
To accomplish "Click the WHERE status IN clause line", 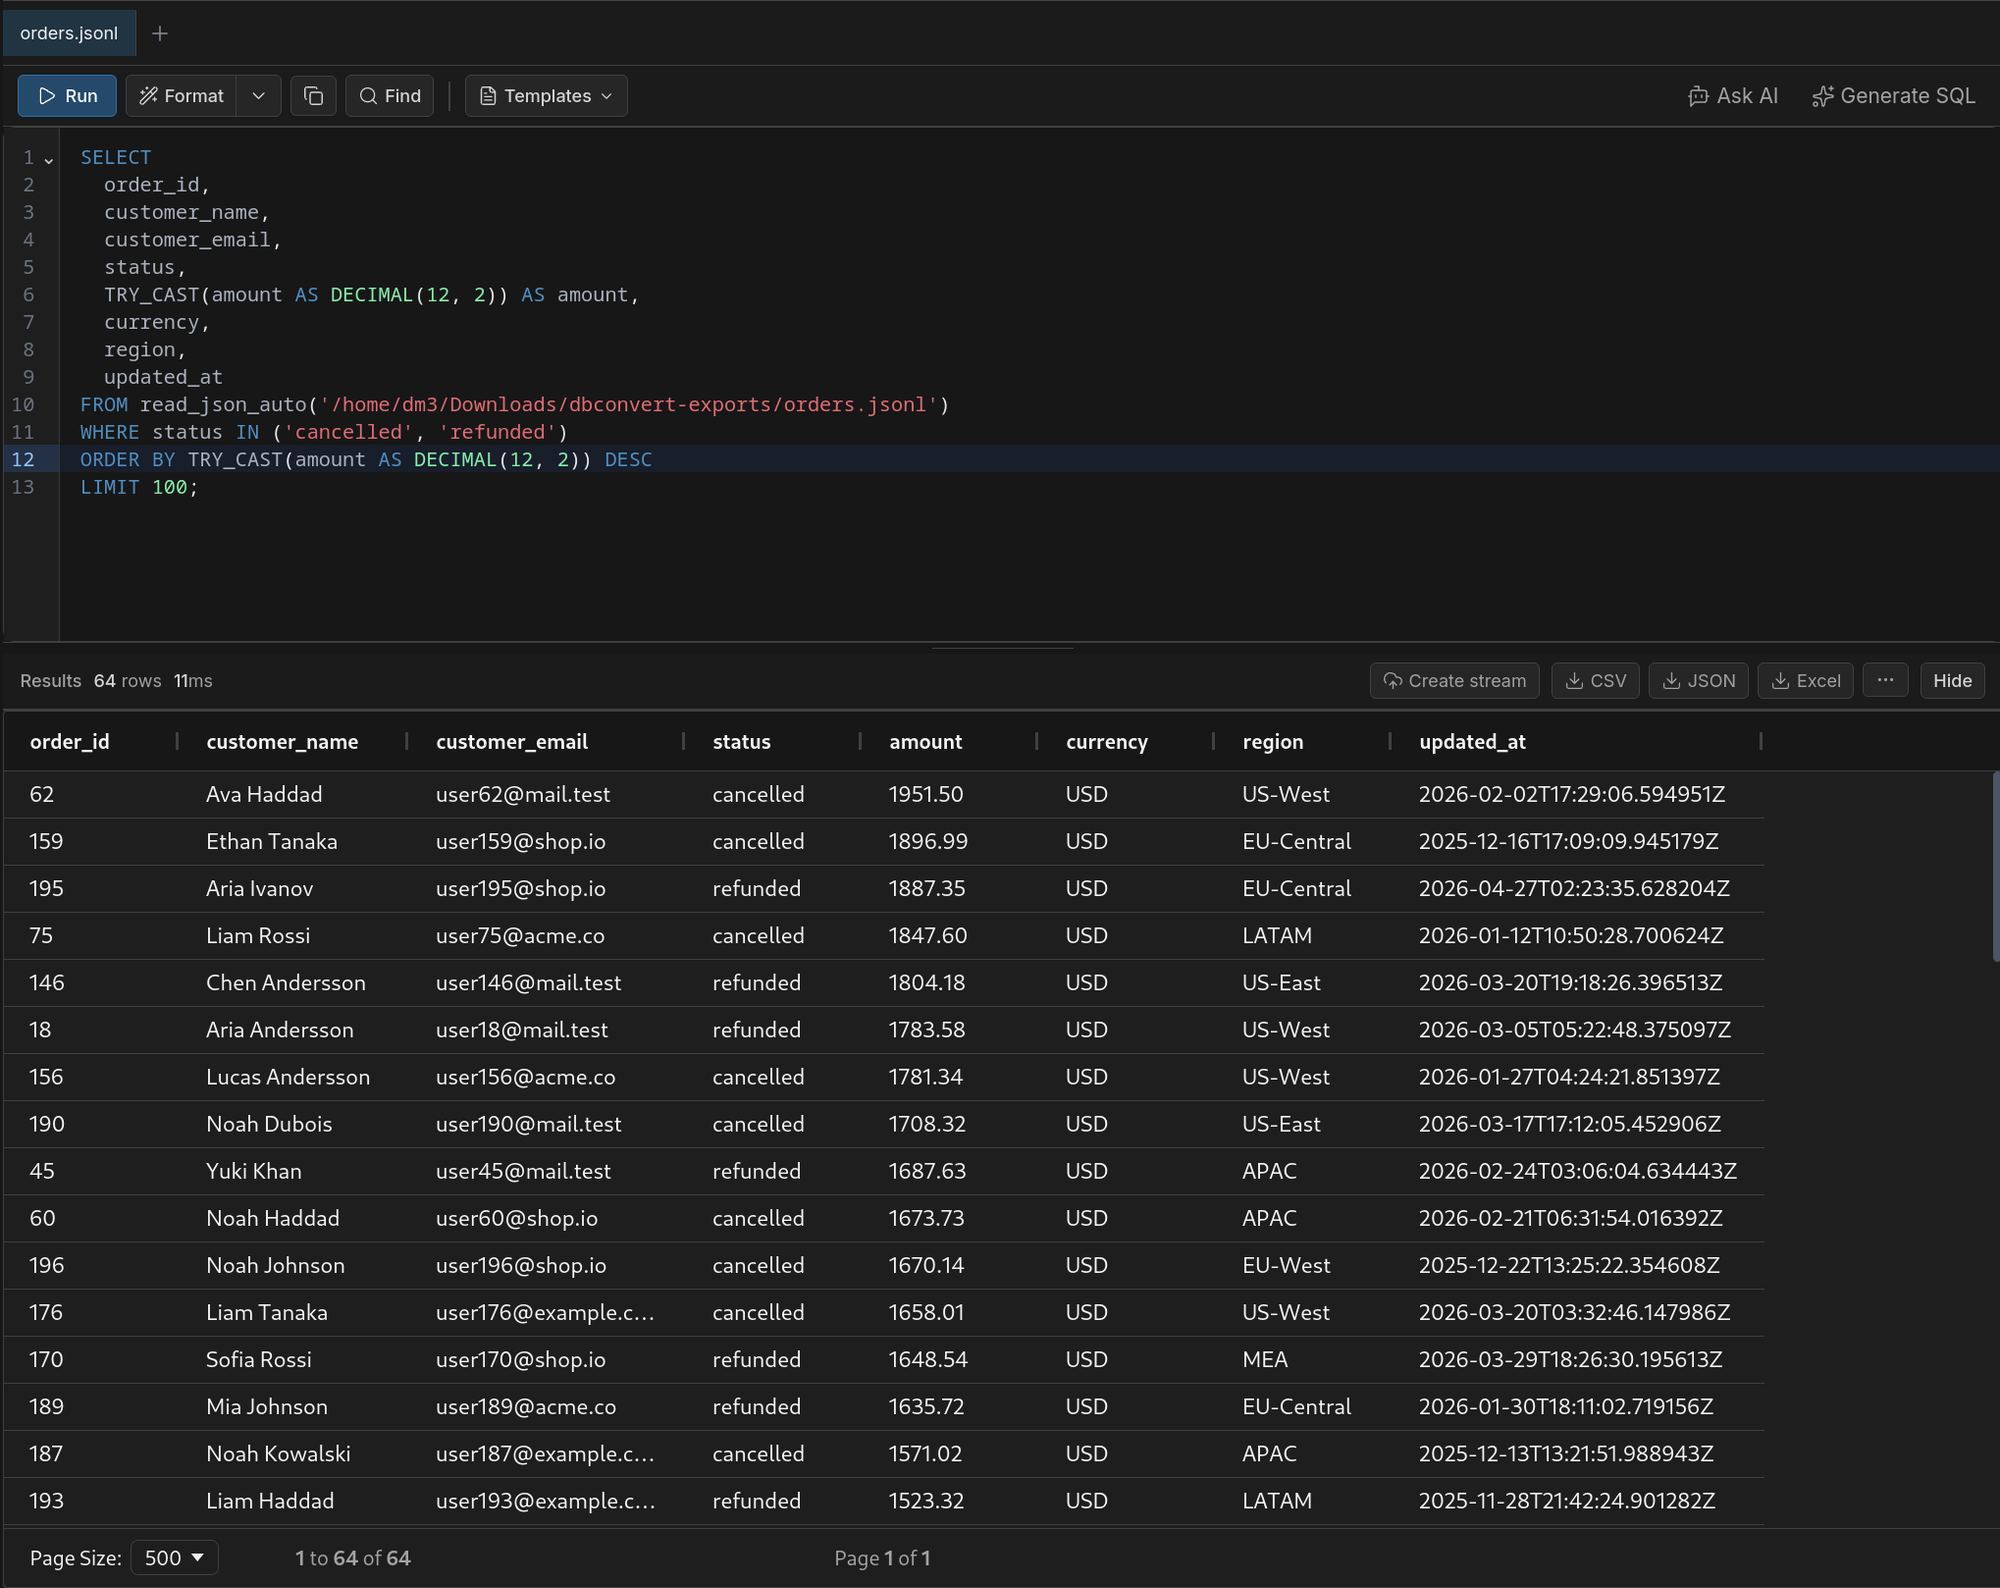I will click(324, 432).
